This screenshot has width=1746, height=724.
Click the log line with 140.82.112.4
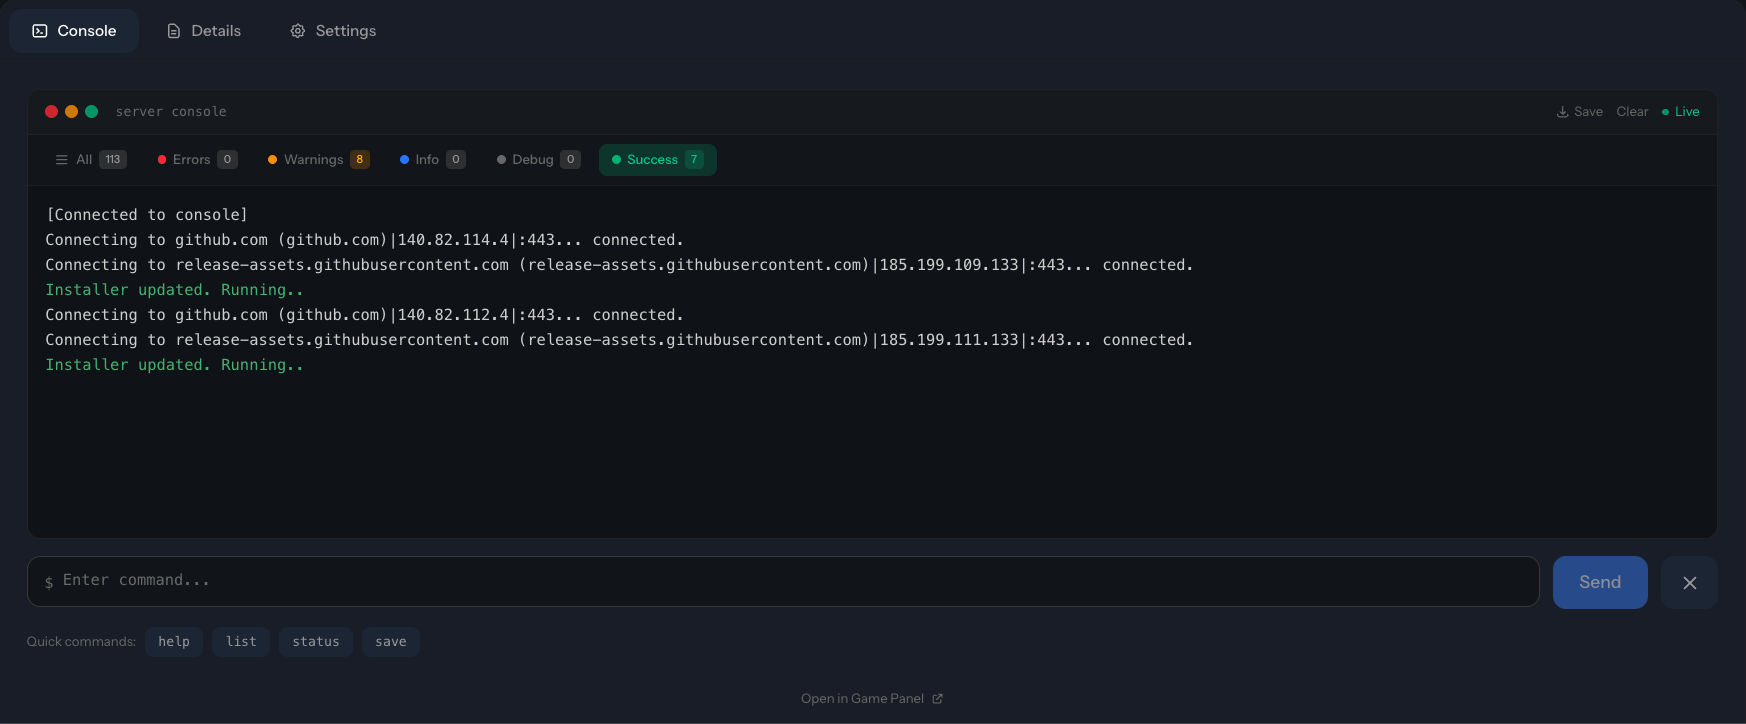click(365, 315)
